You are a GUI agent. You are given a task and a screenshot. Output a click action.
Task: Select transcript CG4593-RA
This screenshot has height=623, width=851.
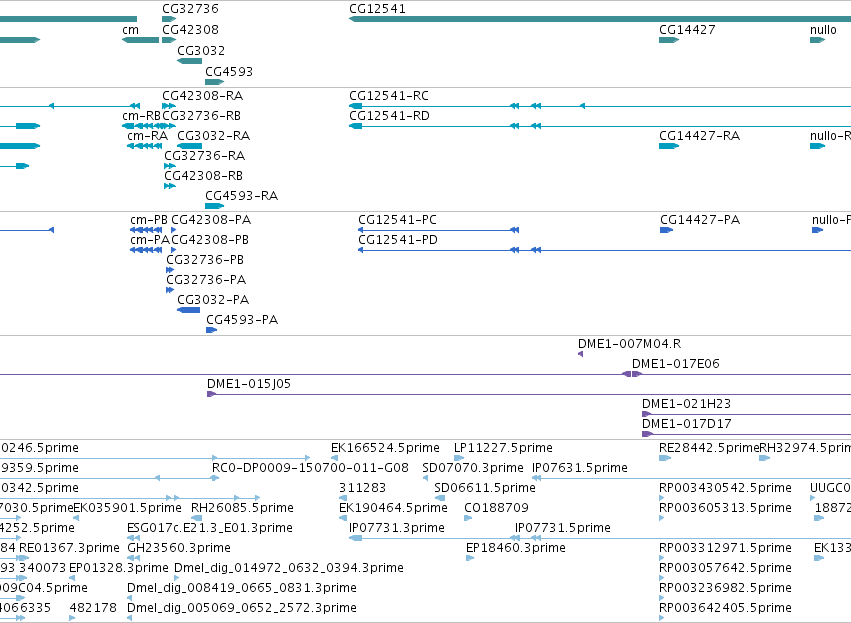(x=242, y=196)
